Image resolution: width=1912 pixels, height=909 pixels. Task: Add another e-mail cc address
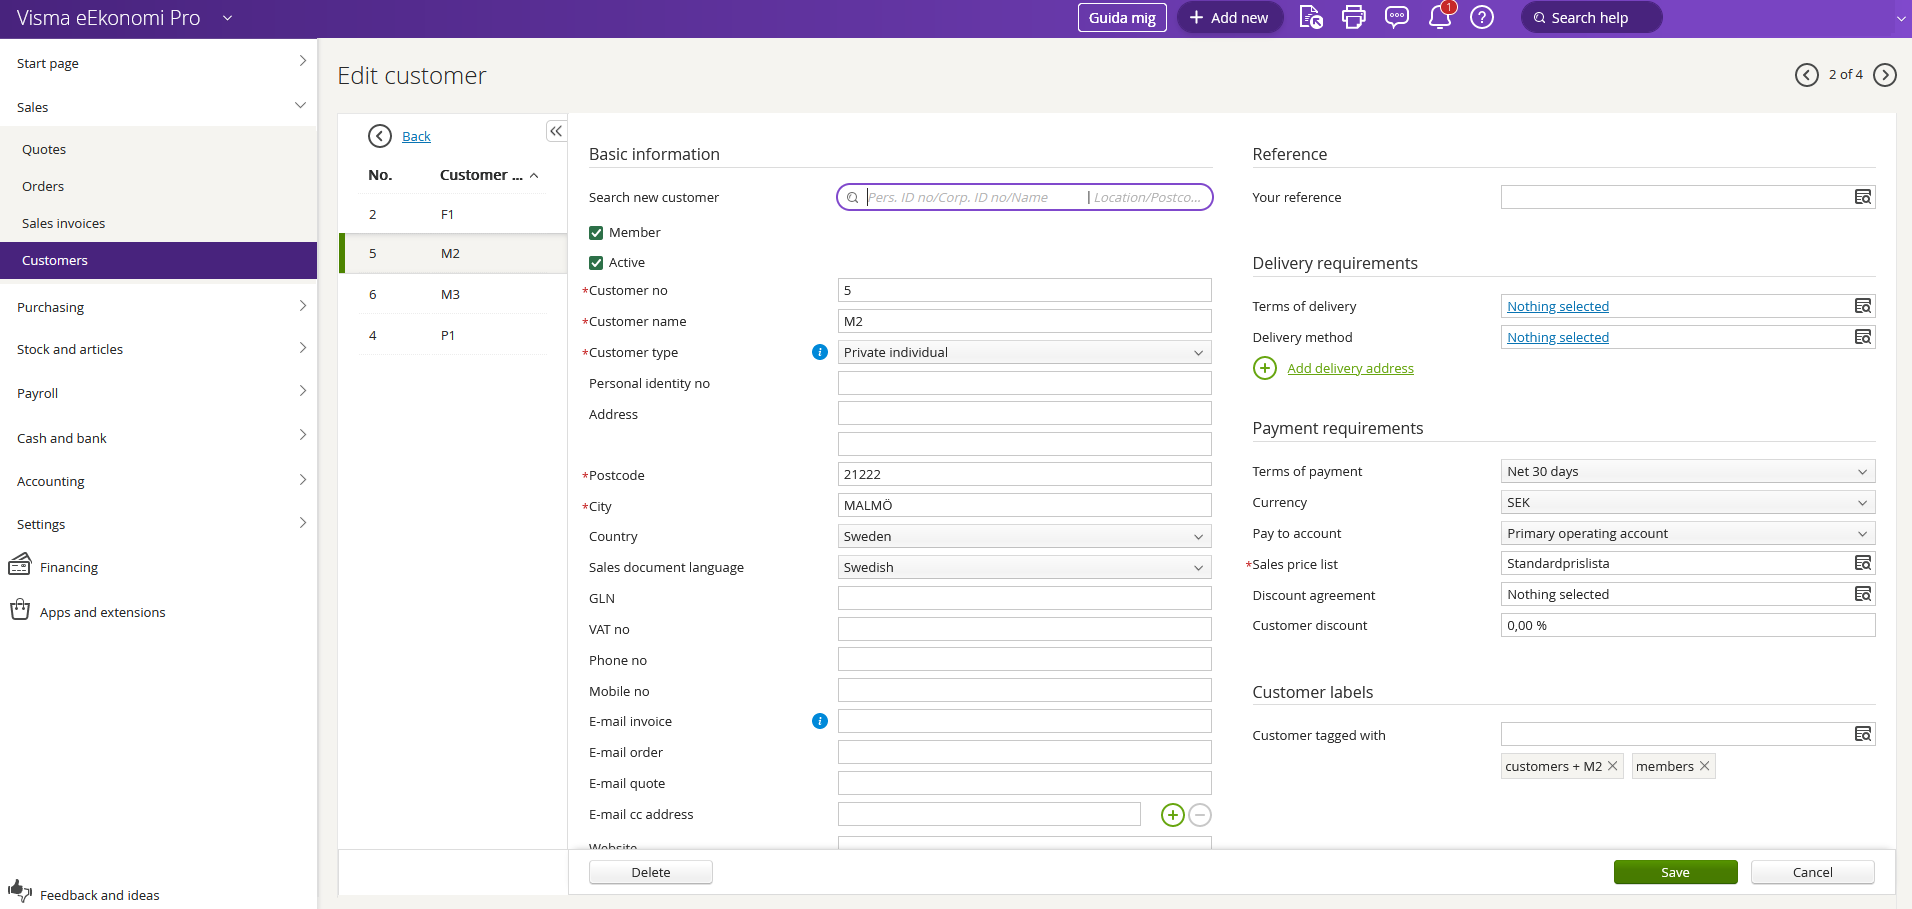1172,815
